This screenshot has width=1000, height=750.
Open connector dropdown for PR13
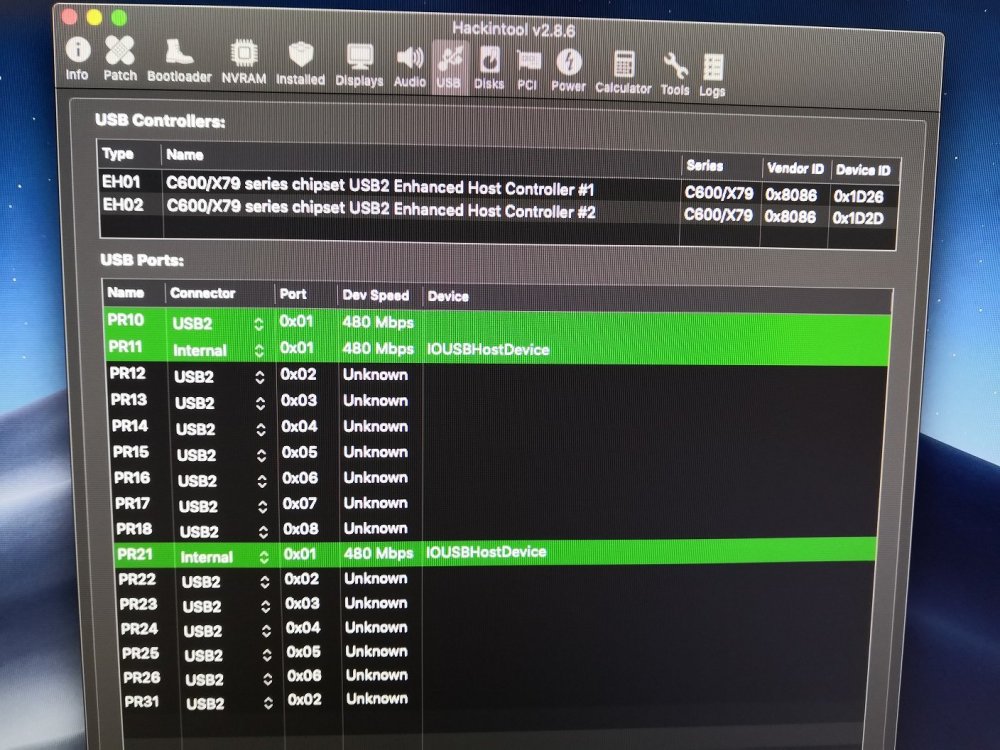click(260, 404)
